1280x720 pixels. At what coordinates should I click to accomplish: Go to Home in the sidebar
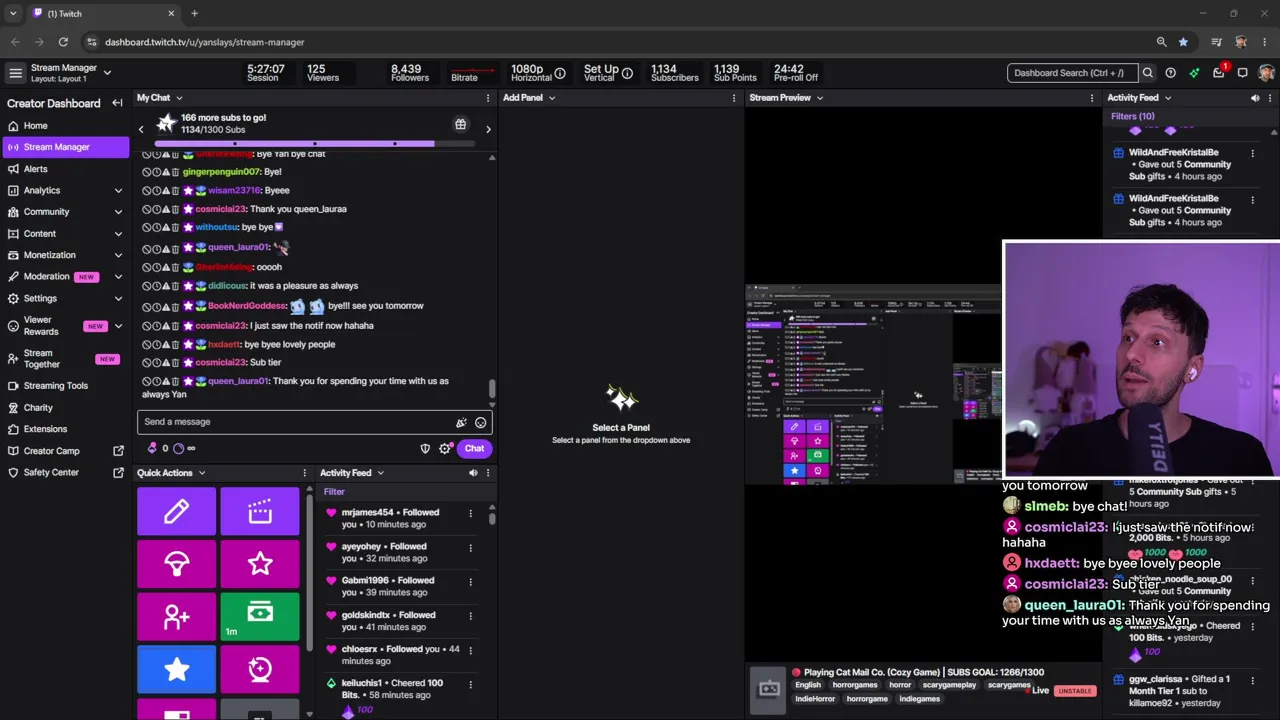pos(65,126)
